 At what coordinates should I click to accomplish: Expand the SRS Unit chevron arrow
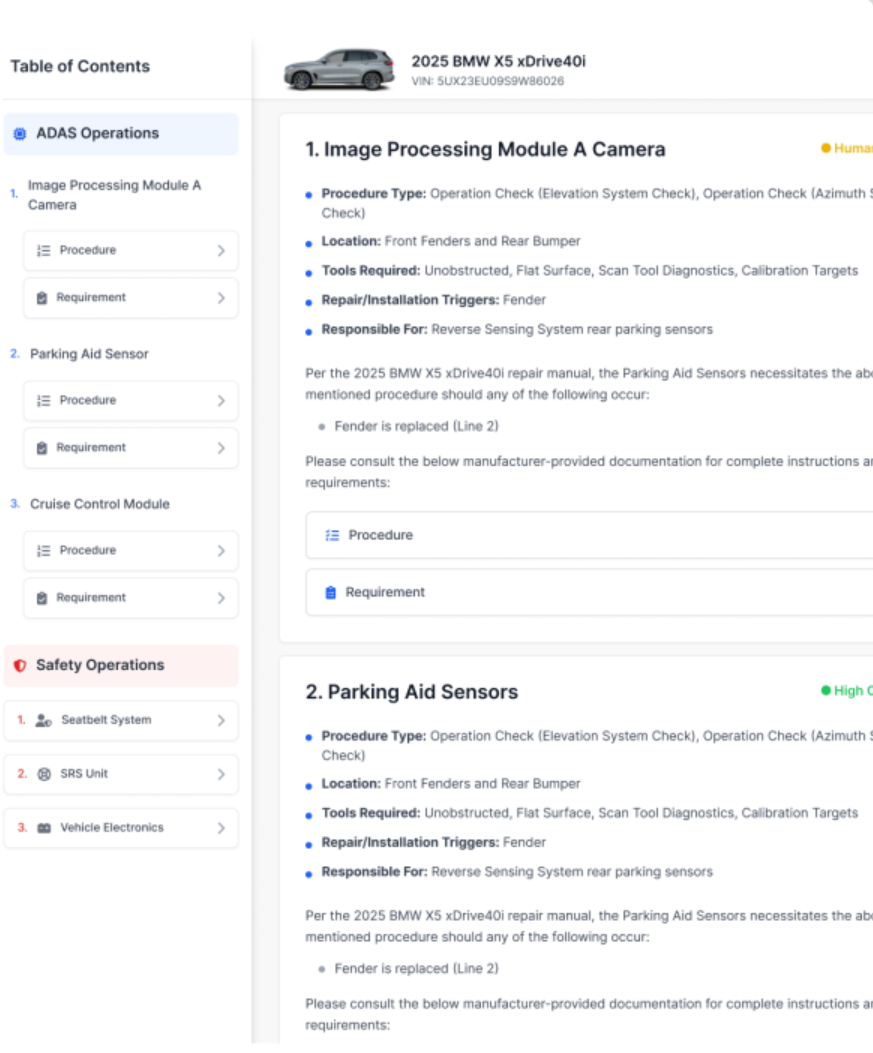pyautogui.click(x=221, y=774)
